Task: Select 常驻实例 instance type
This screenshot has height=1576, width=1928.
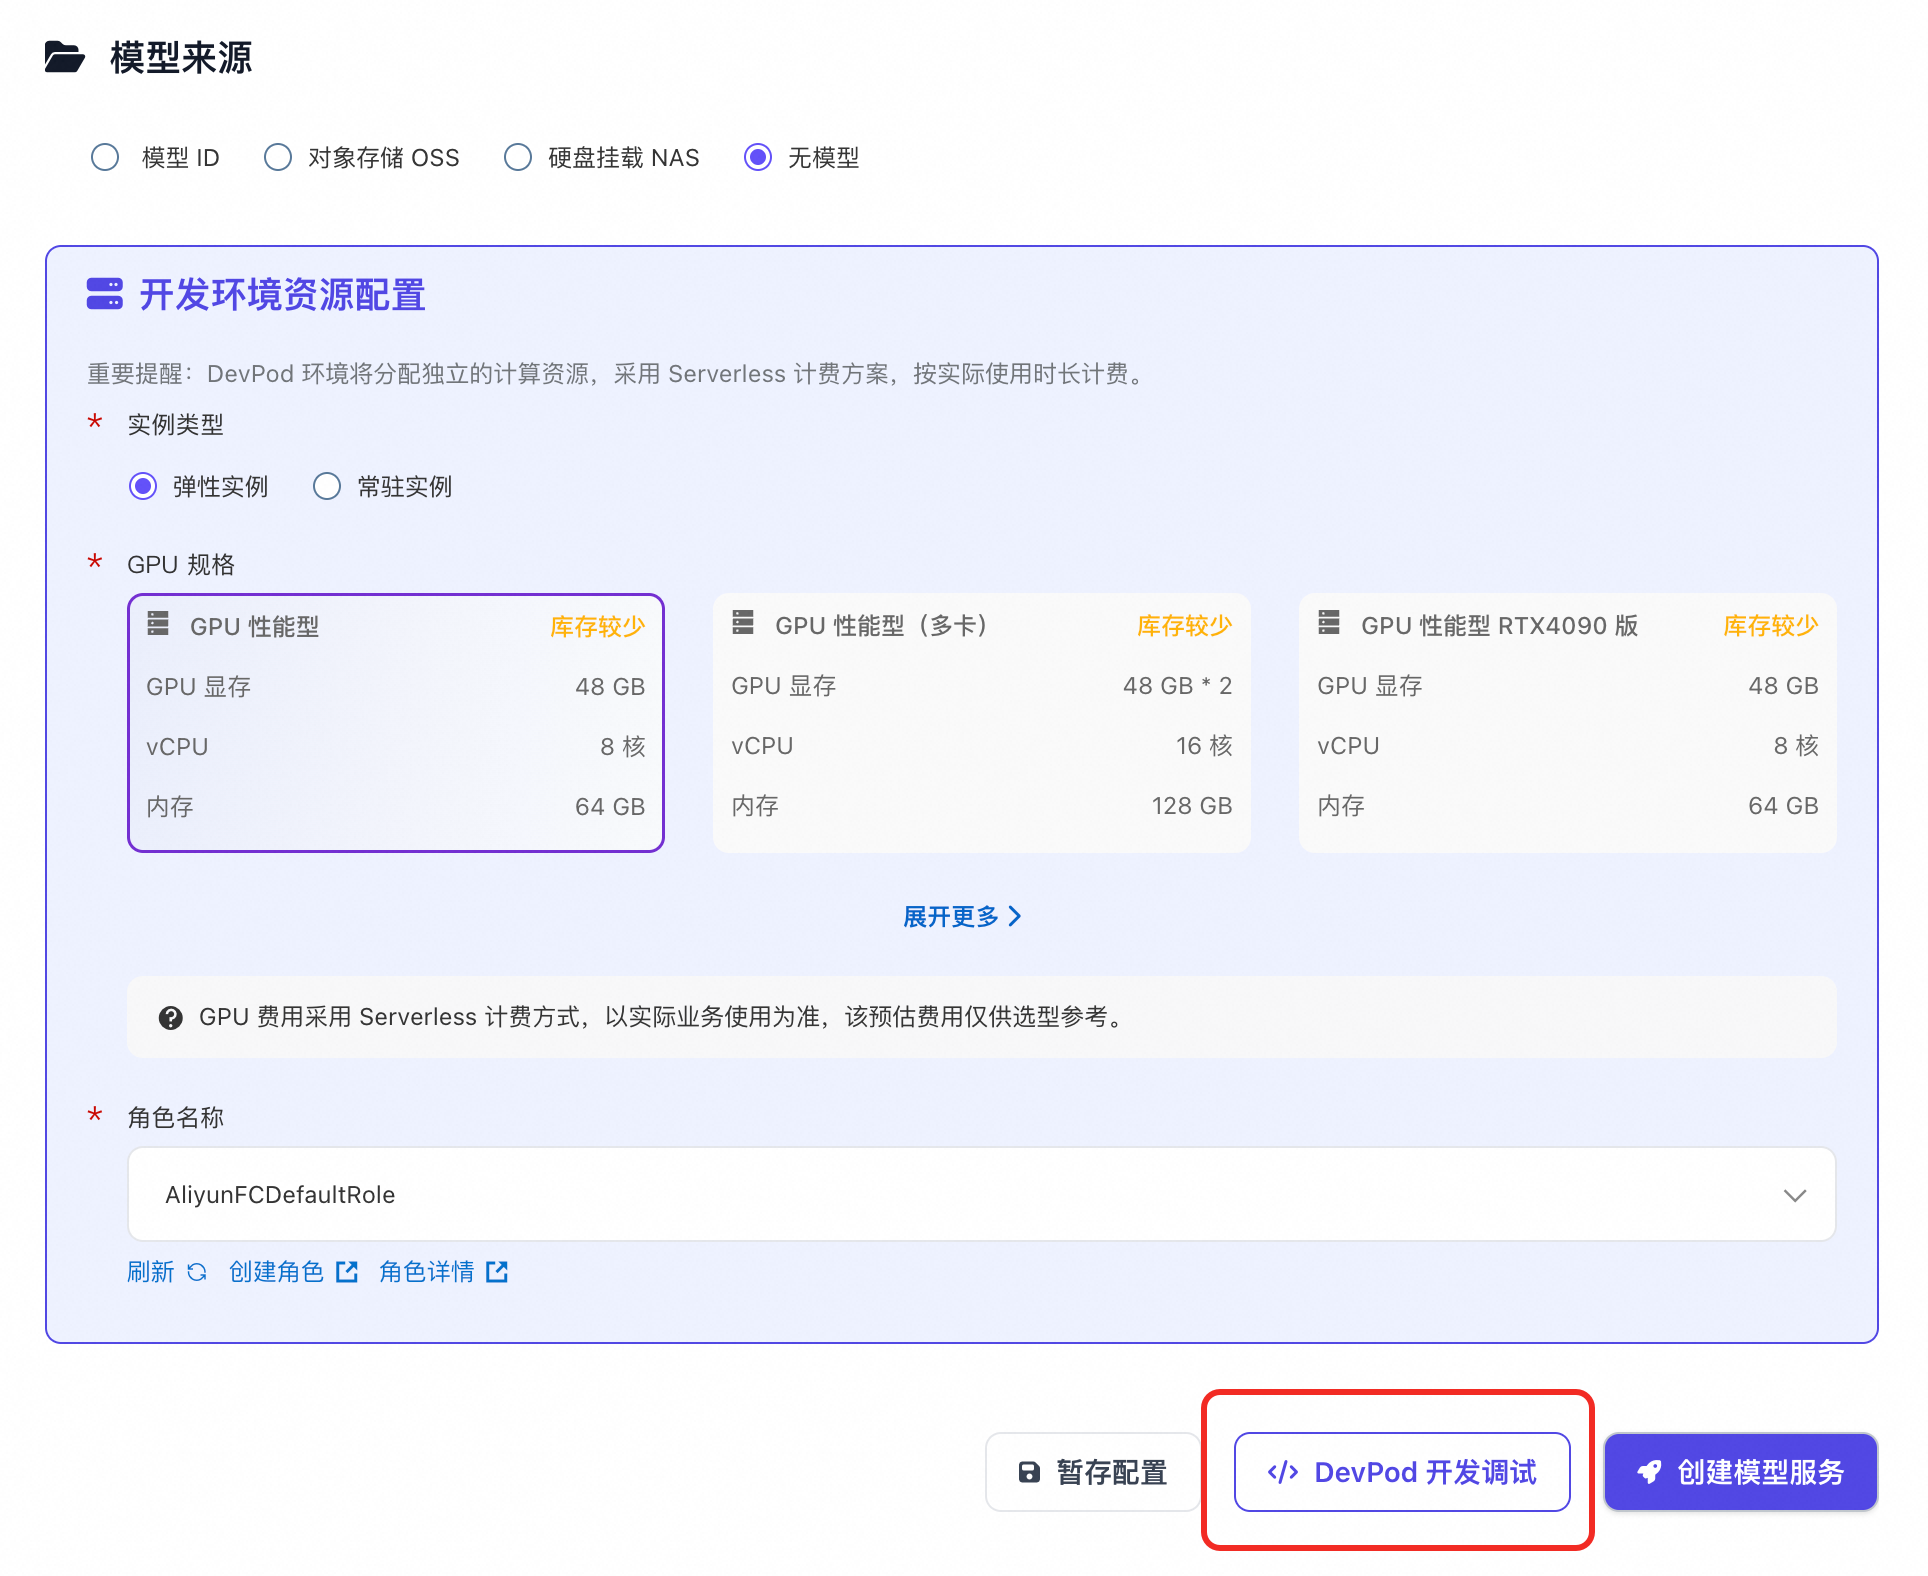Action: (x=327, y=487)
